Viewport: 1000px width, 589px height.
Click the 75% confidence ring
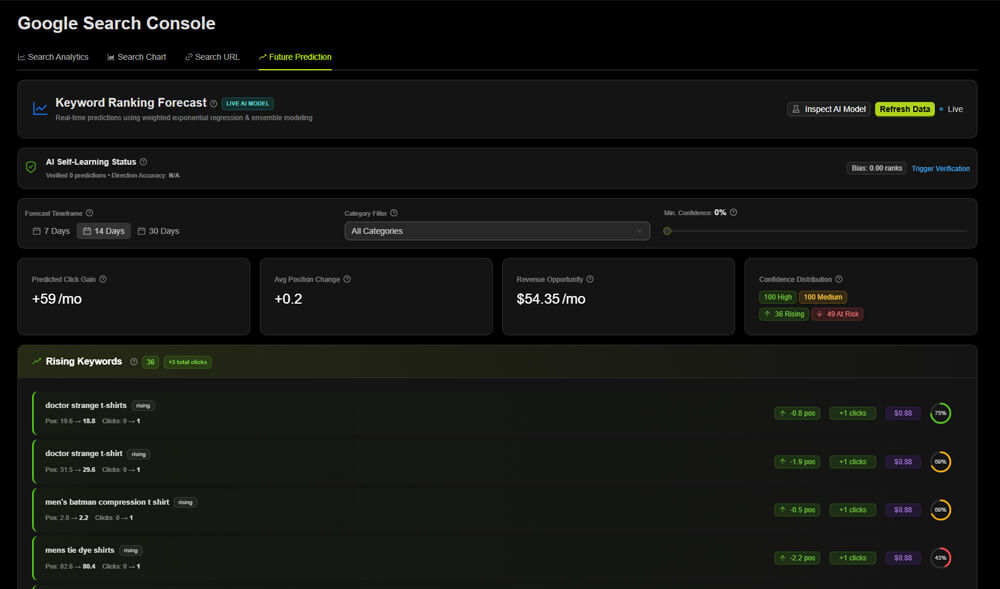click(941, 413)
